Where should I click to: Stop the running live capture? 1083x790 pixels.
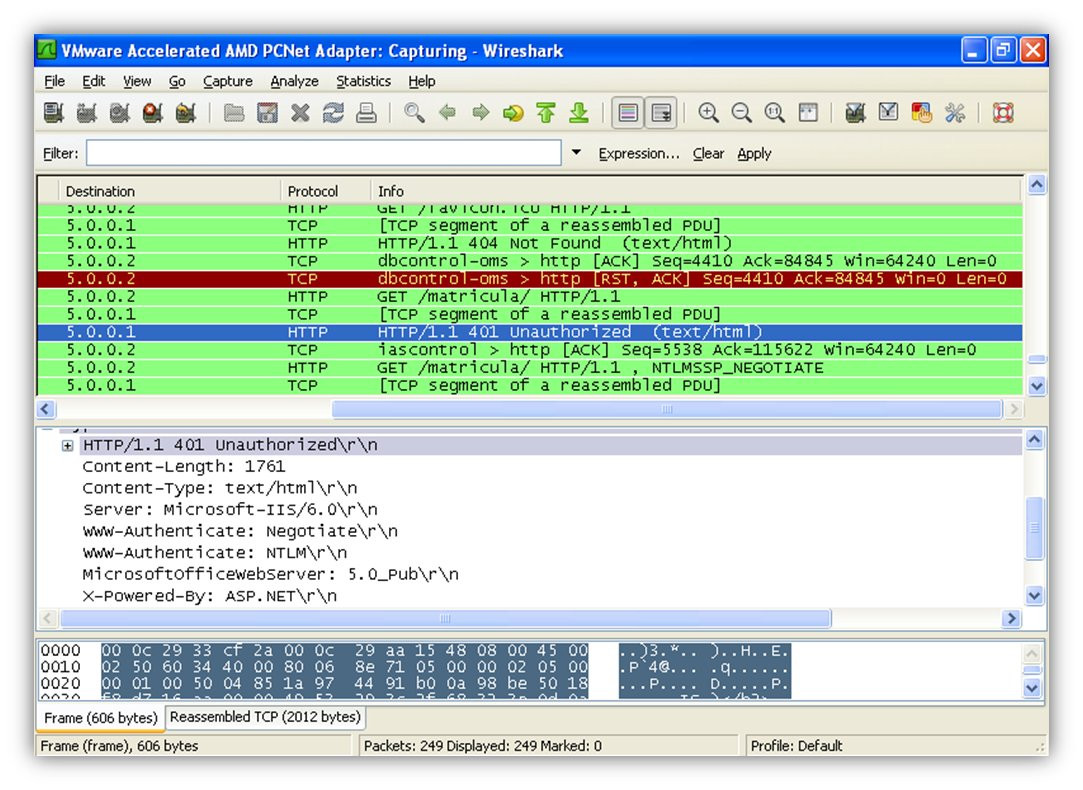click(x=153, y=113)
